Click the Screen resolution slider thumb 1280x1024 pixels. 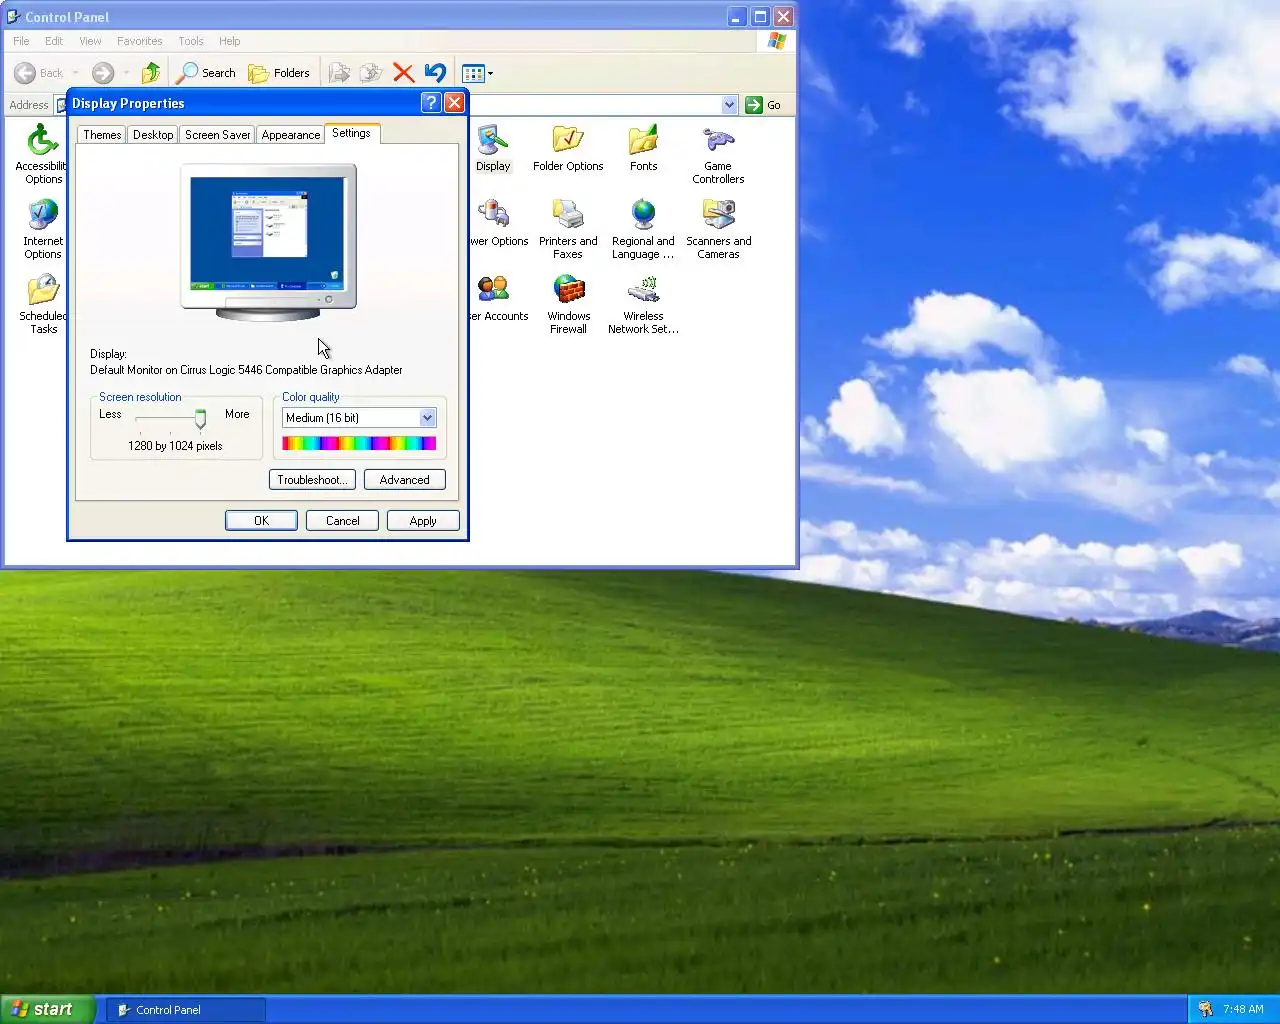click(200, 419)
